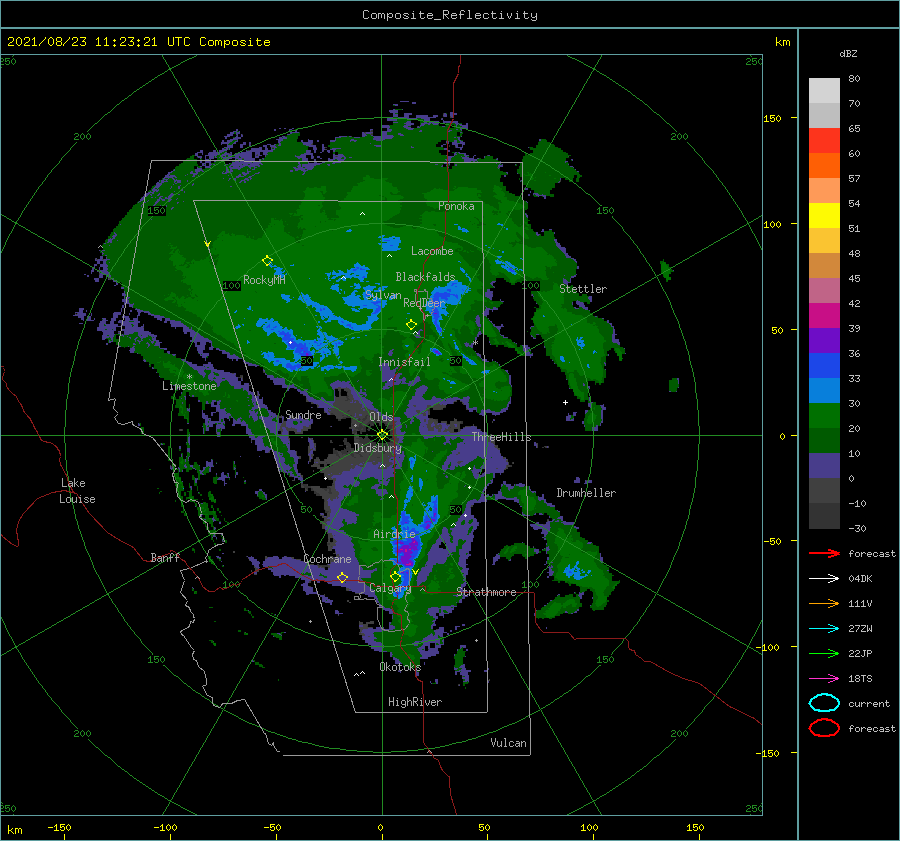The height and width of the screenshot is (841, 900).
Task: Select the yellow diamond marker below RedDeer
Action: click(411, 325)
